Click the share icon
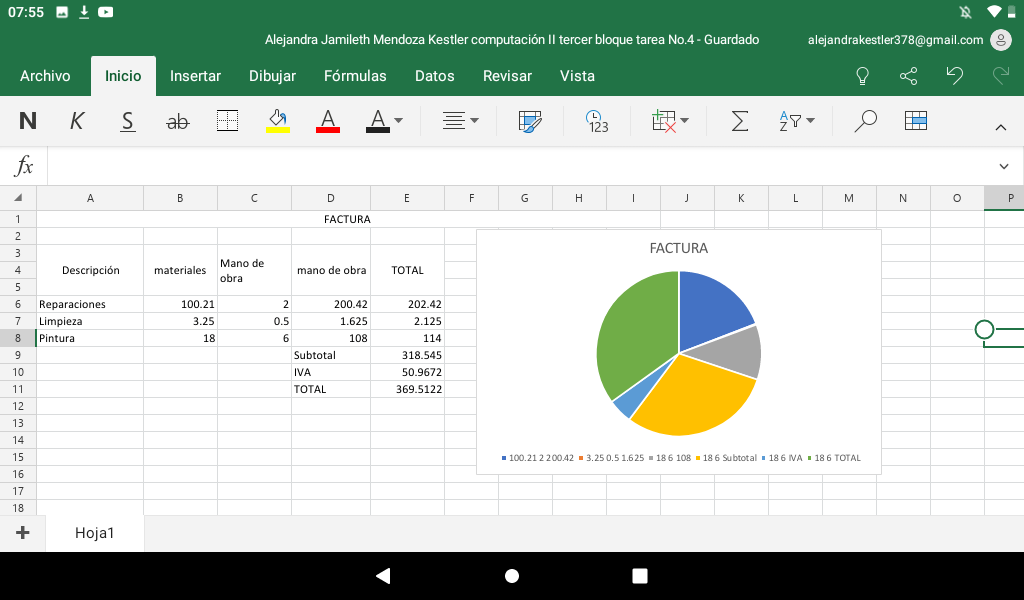1024x600 pixels. (x=908, y=76)
